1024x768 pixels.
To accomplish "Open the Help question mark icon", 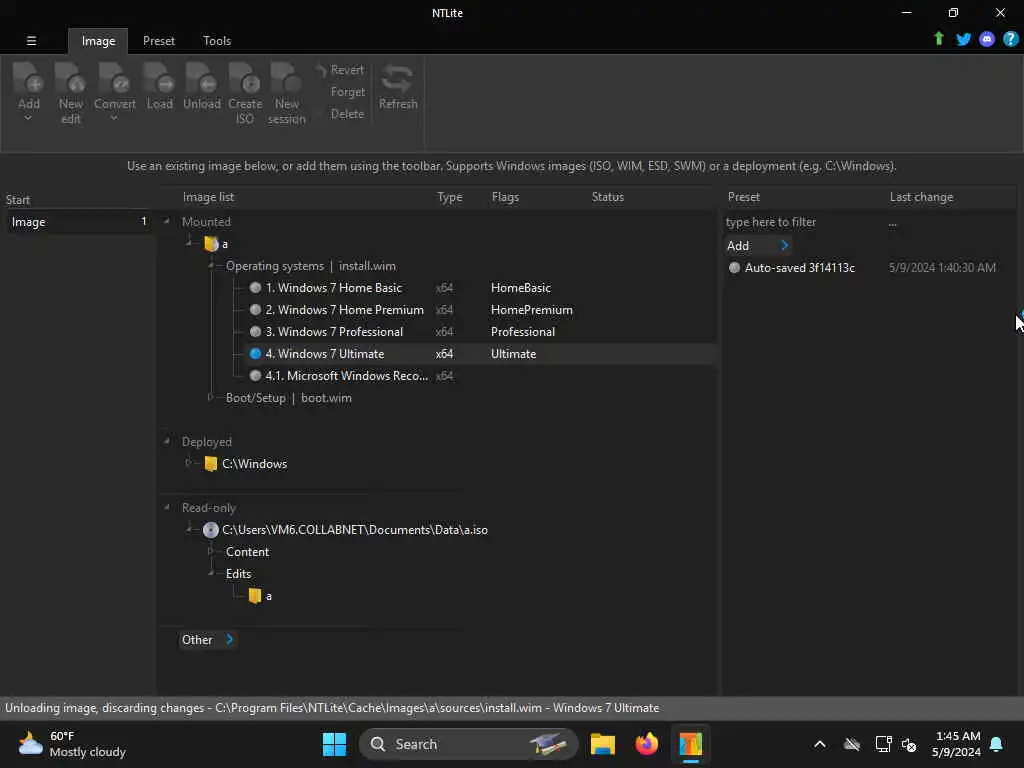I will coord(1010,39).
